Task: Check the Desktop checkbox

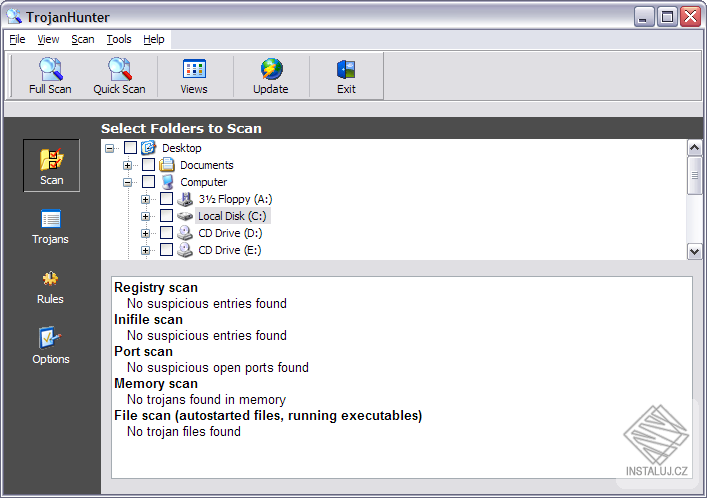Action: (x=130, y=148)
